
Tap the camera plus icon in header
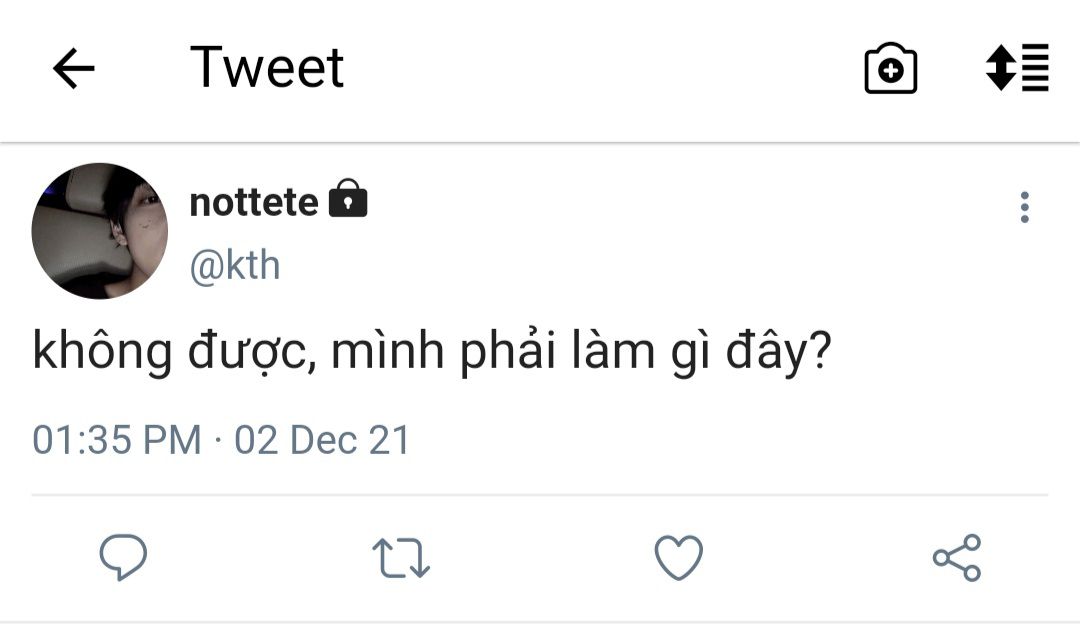click(x=890, y=69)
